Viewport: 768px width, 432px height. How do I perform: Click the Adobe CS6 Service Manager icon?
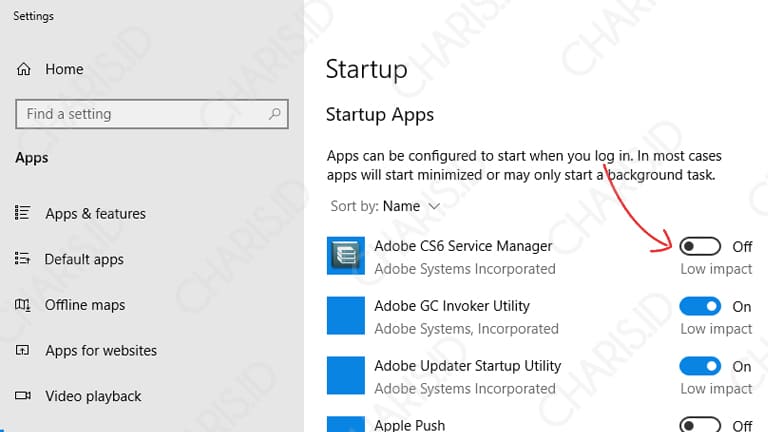click(x=346, y=256)
